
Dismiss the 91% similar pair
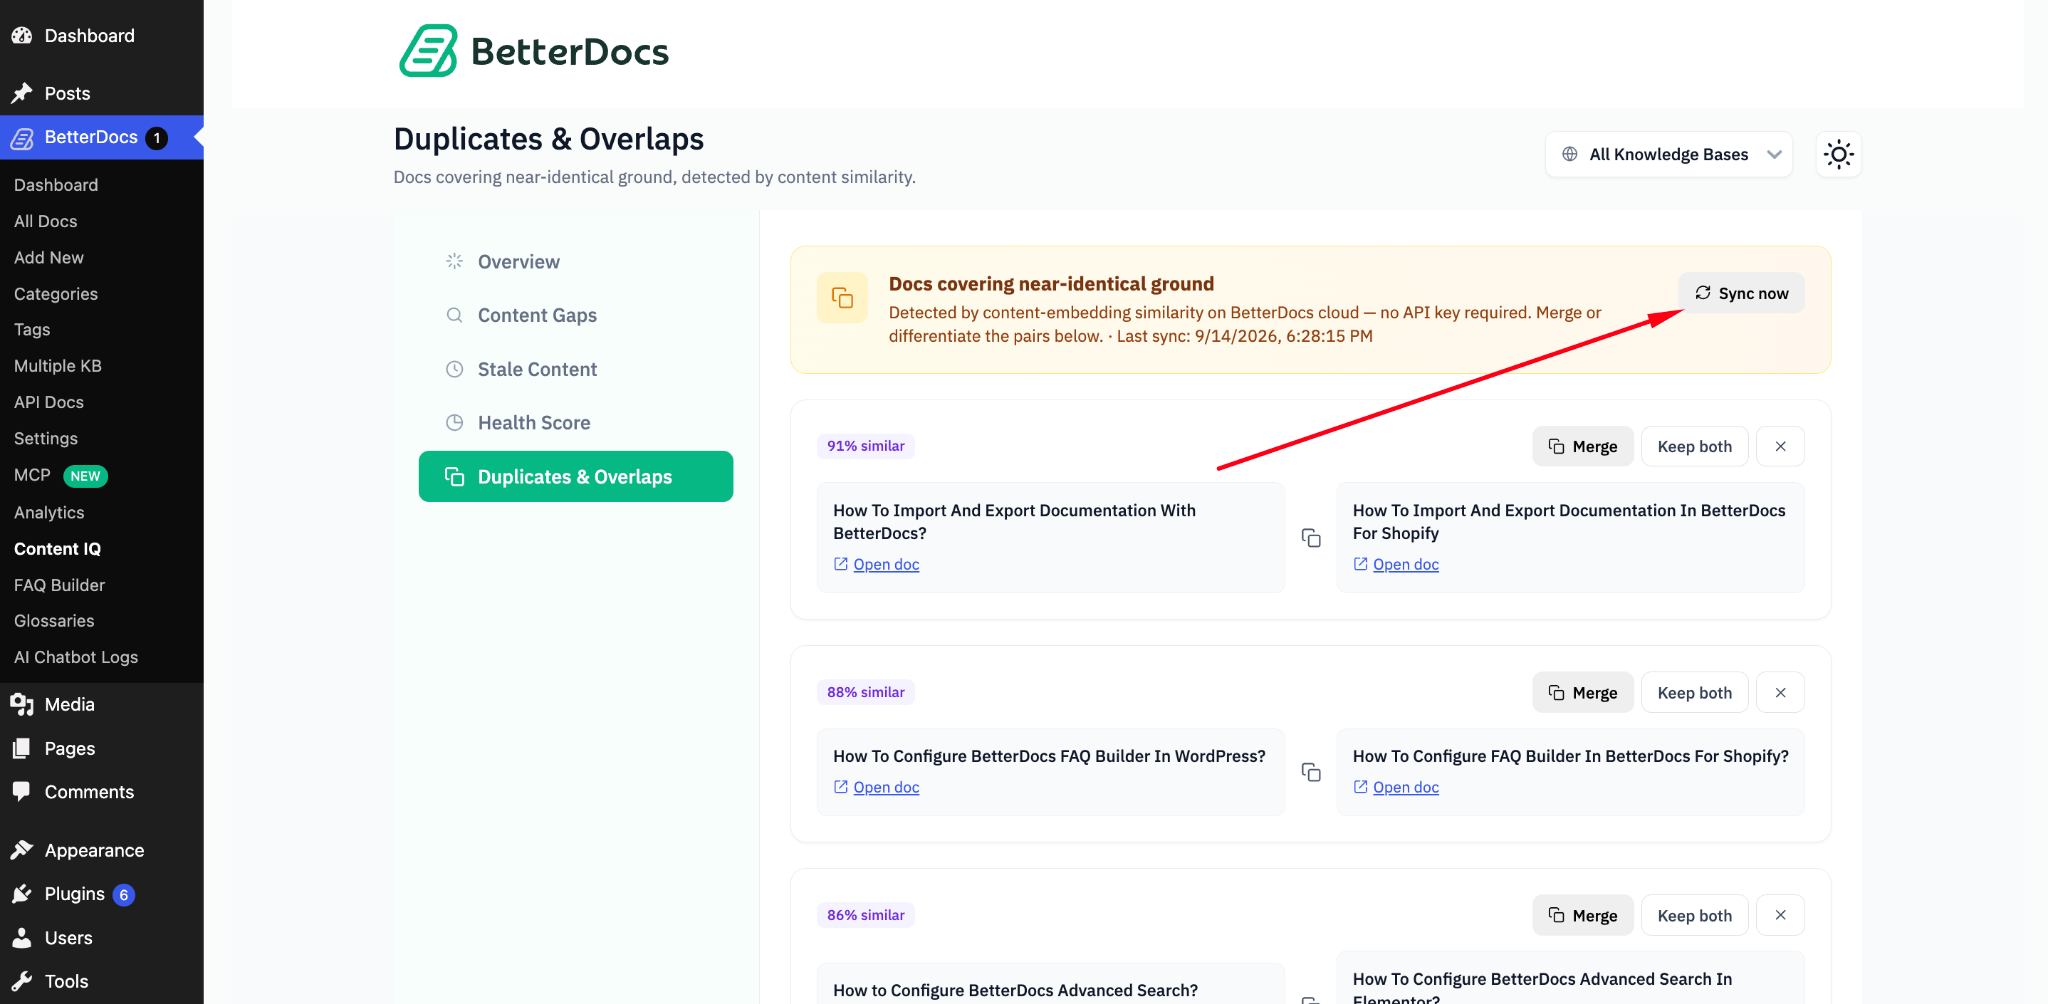1780,446
